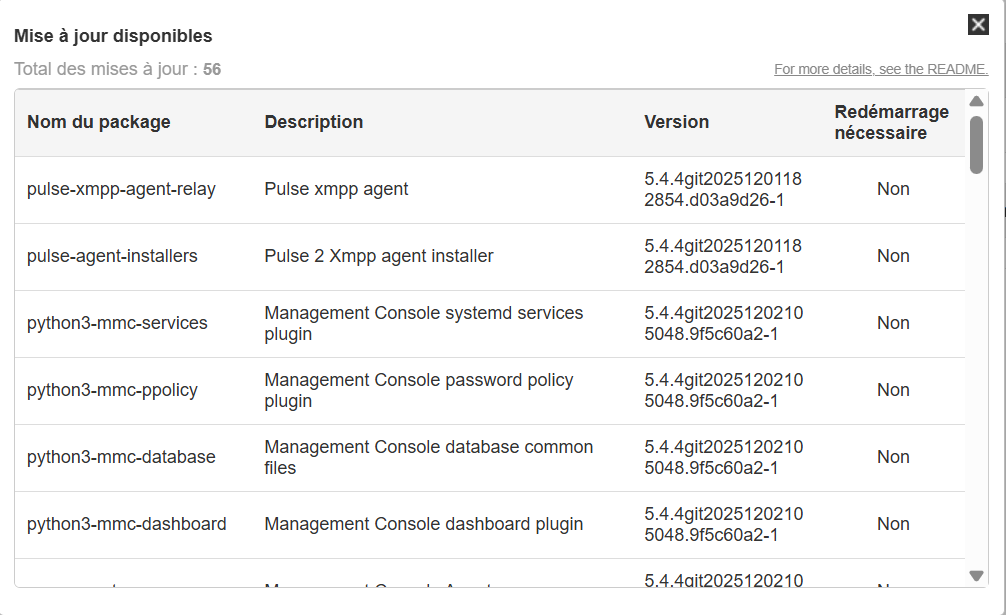Select the python3-mmc-dashboard package name
The image size is (1006, 615).
coord(126,524)
